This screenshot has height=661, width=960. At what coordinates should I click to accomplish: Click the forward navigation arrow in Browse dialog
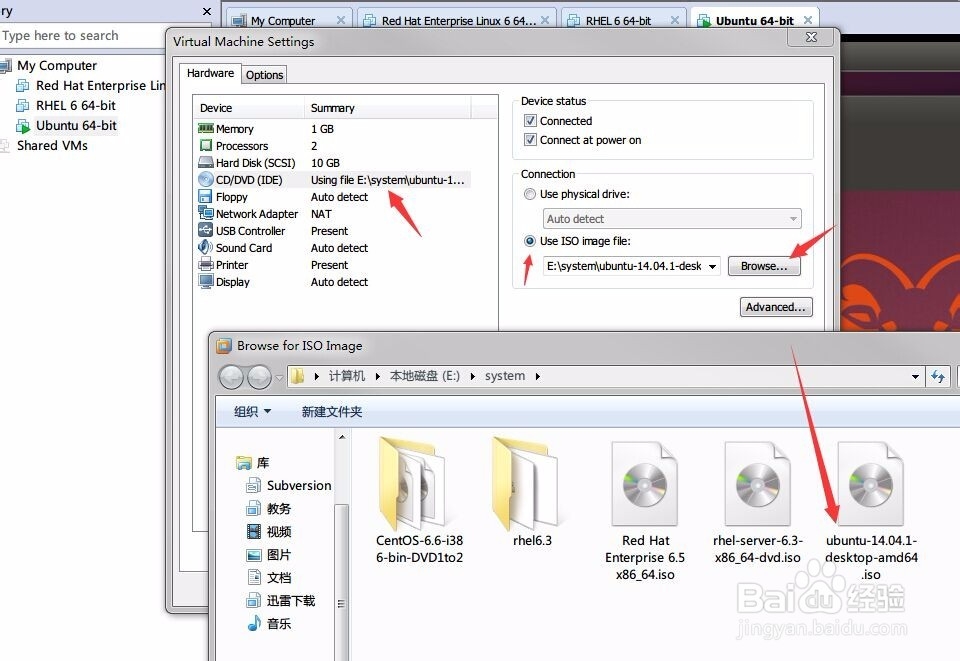259,377
